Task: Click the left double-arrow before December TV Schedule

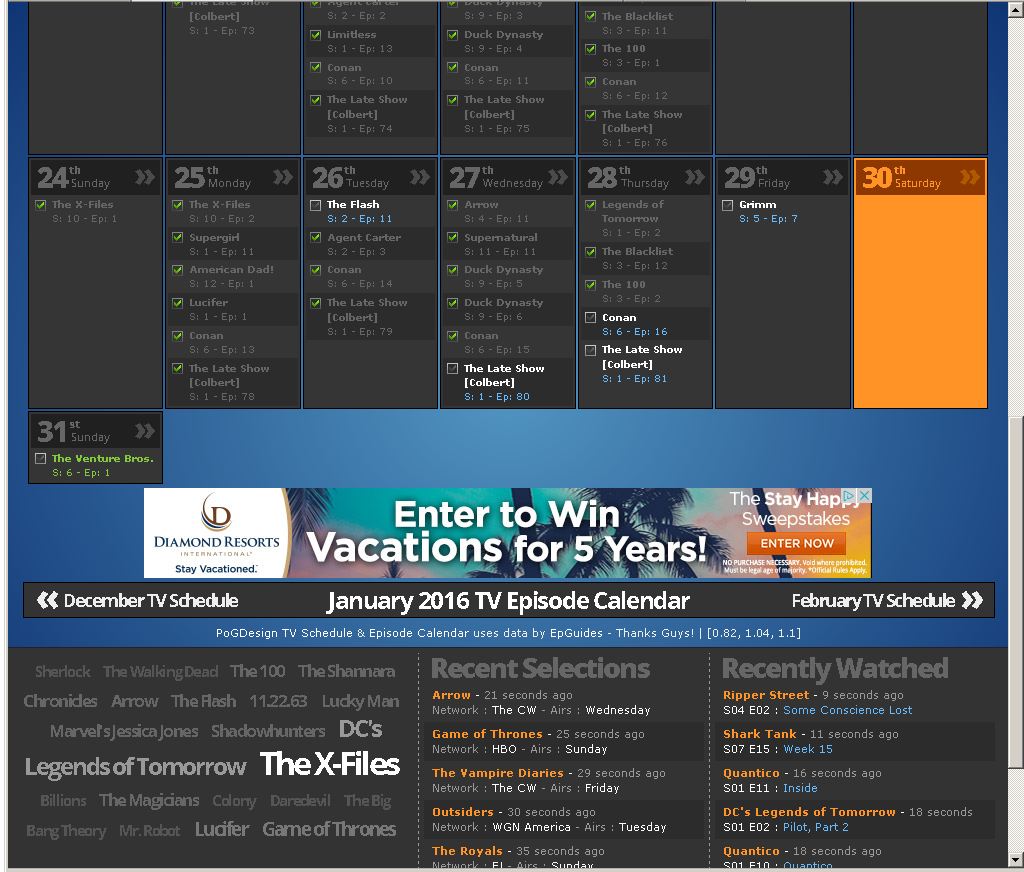Action: point(48,600)
